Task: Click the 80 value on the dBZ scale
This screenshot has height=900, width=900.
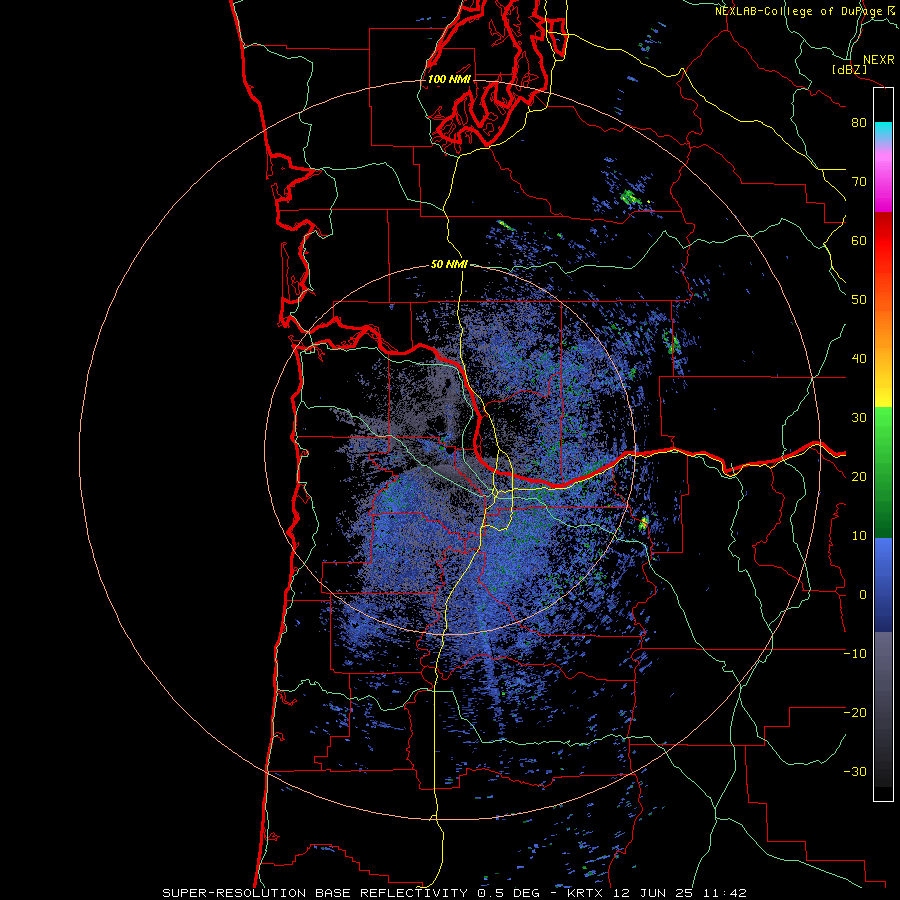Action: pos(859,123)
